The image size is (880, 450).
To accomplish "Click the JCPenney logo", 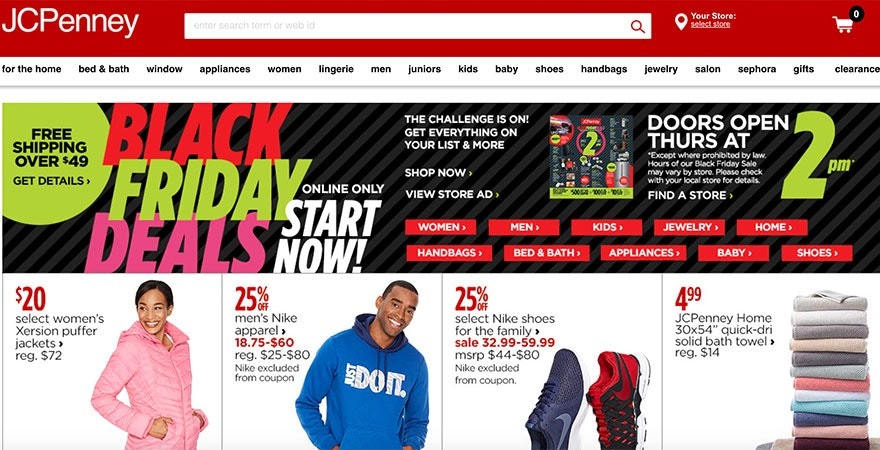I will (70, 24).
